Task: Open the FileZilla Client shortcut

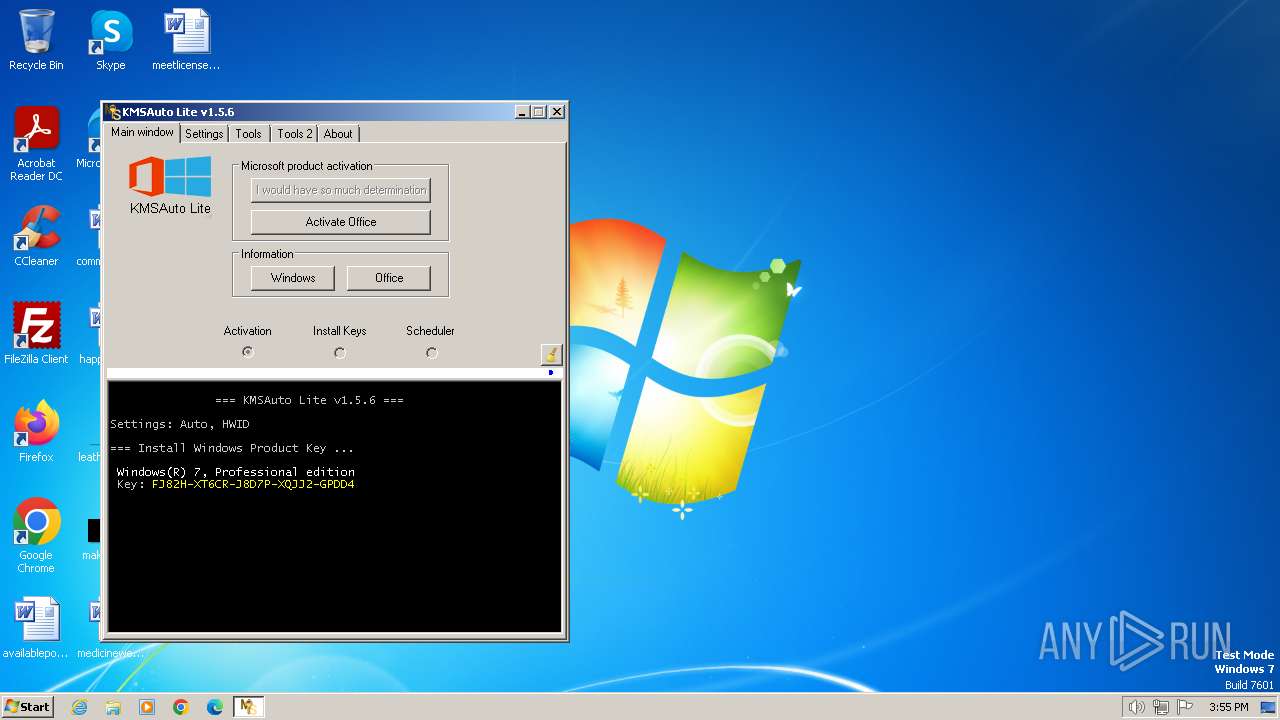Action: [x=36, y=333]
